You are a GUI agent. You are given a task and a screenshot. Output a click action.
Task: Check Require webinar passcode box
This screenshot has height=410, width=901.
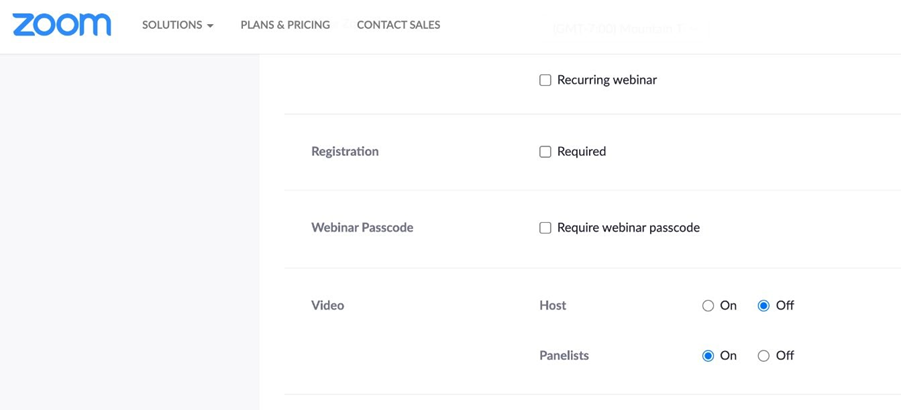(545, 228)
